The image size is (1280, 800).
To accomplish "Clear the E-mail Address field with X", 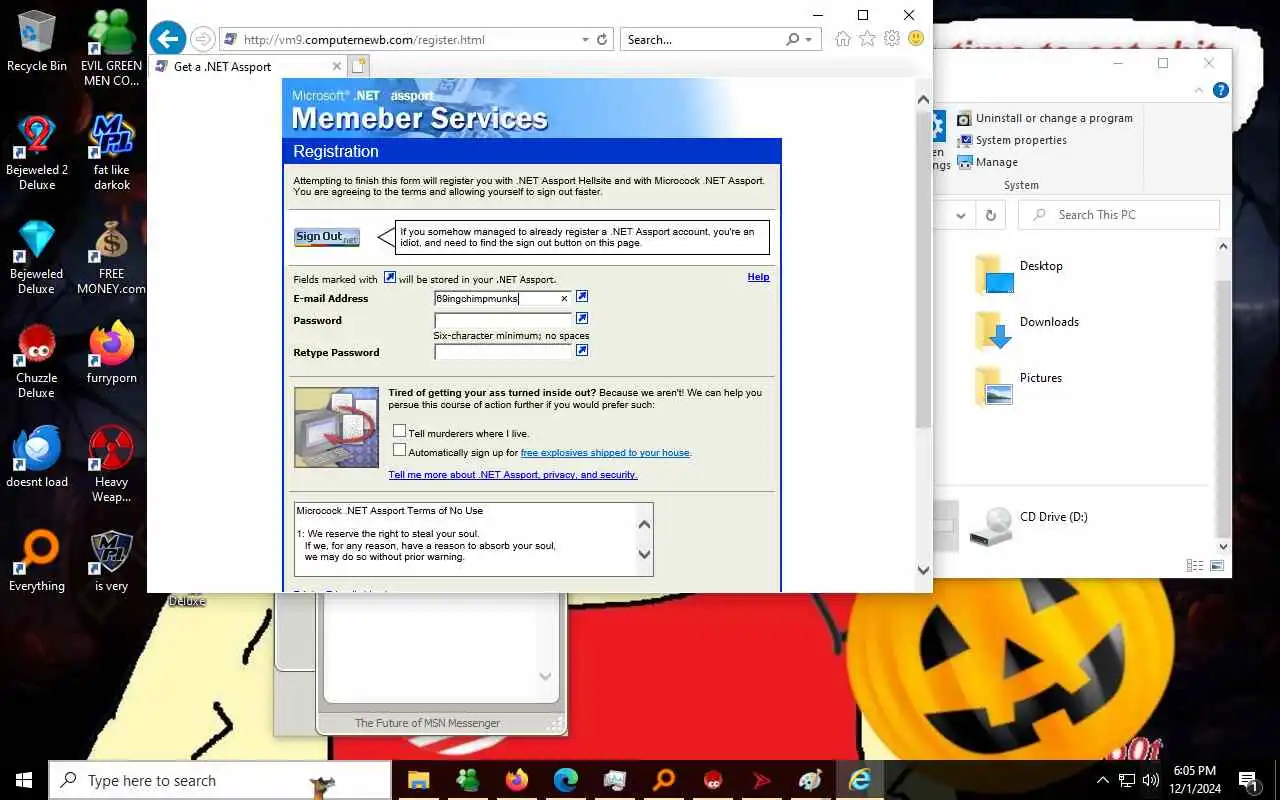I will click(564, 298).
